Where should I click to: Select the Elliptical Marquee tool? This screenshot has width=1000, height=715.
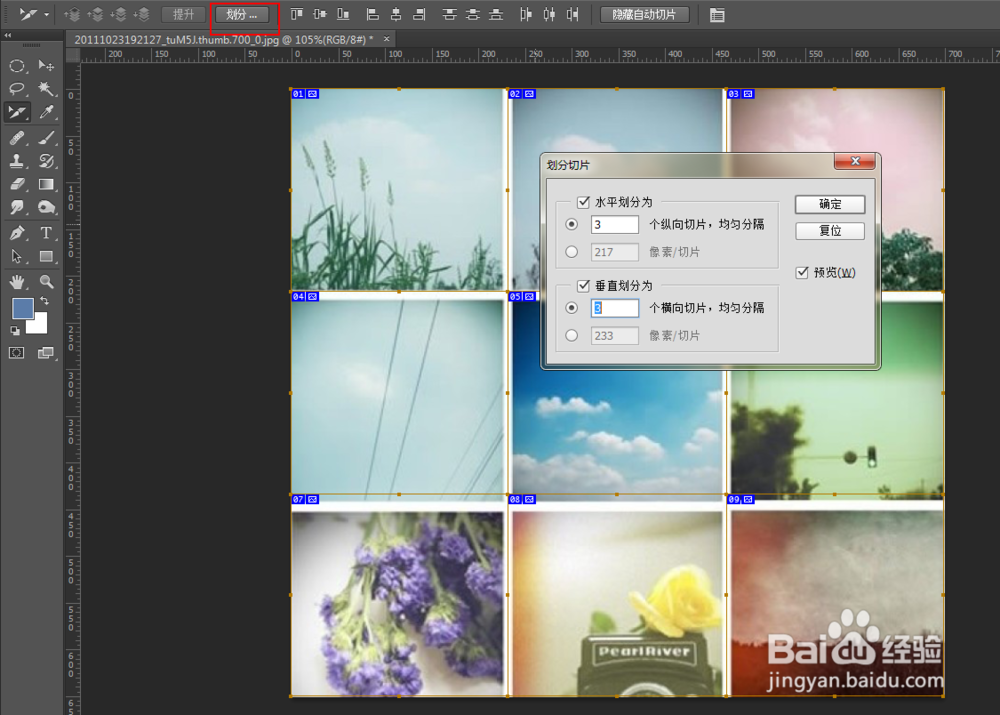(17, 65)
